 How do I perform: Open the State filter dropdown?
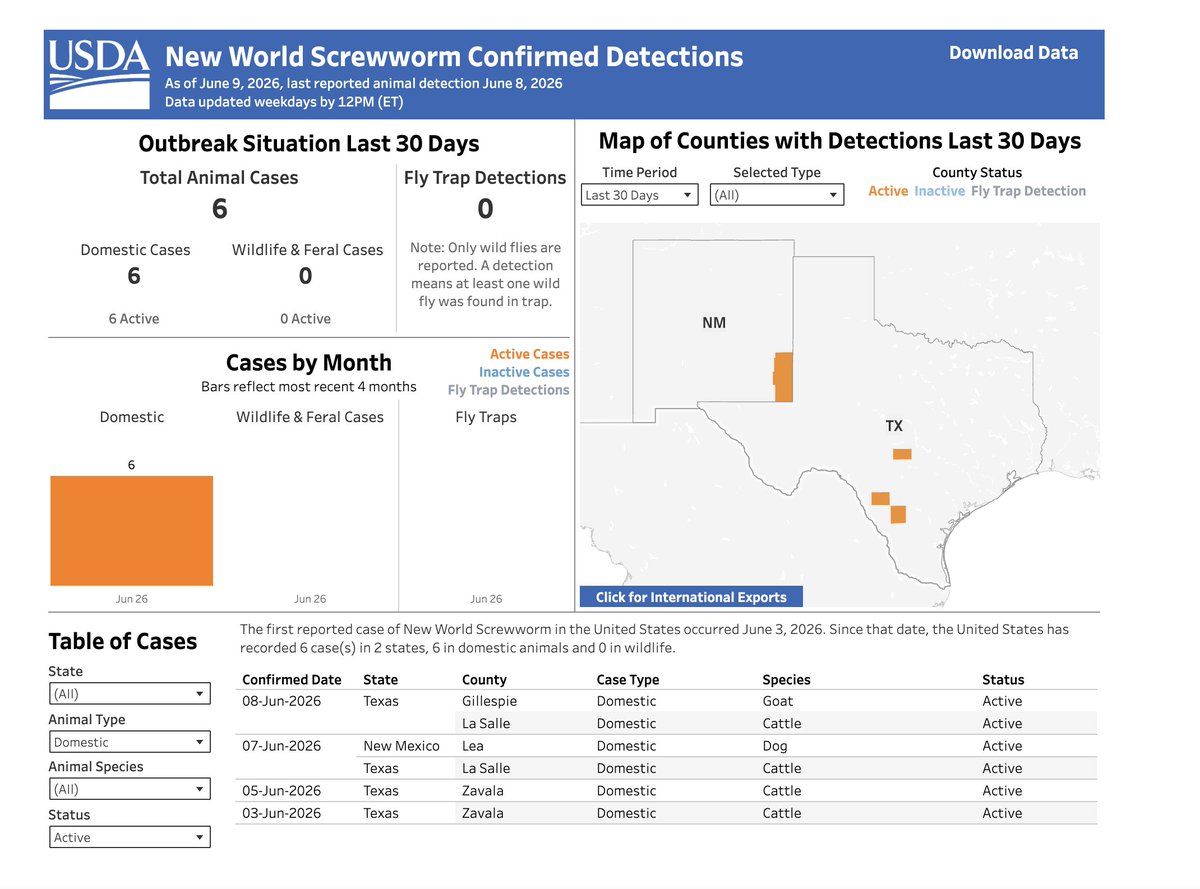[x=130, y=693]
